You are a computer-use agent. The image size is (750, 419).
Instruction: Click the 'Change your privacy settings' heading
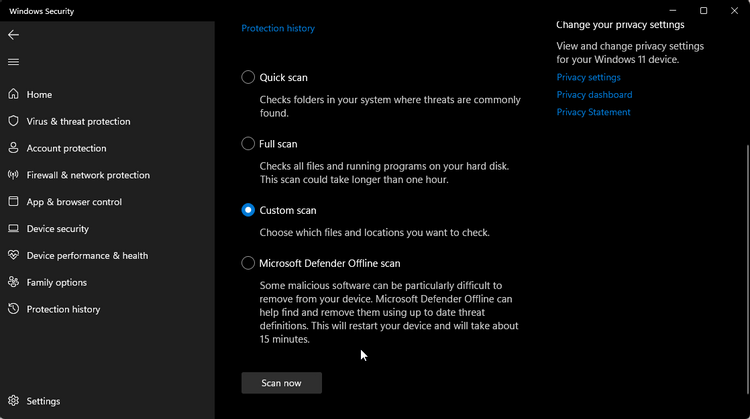620,24
